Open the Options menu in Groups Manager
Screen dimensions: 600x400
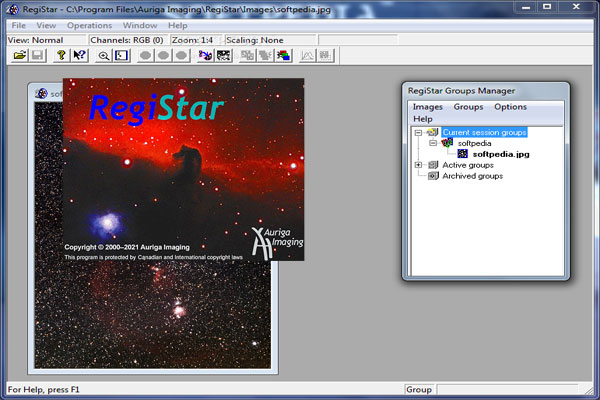tap(510, 107)
